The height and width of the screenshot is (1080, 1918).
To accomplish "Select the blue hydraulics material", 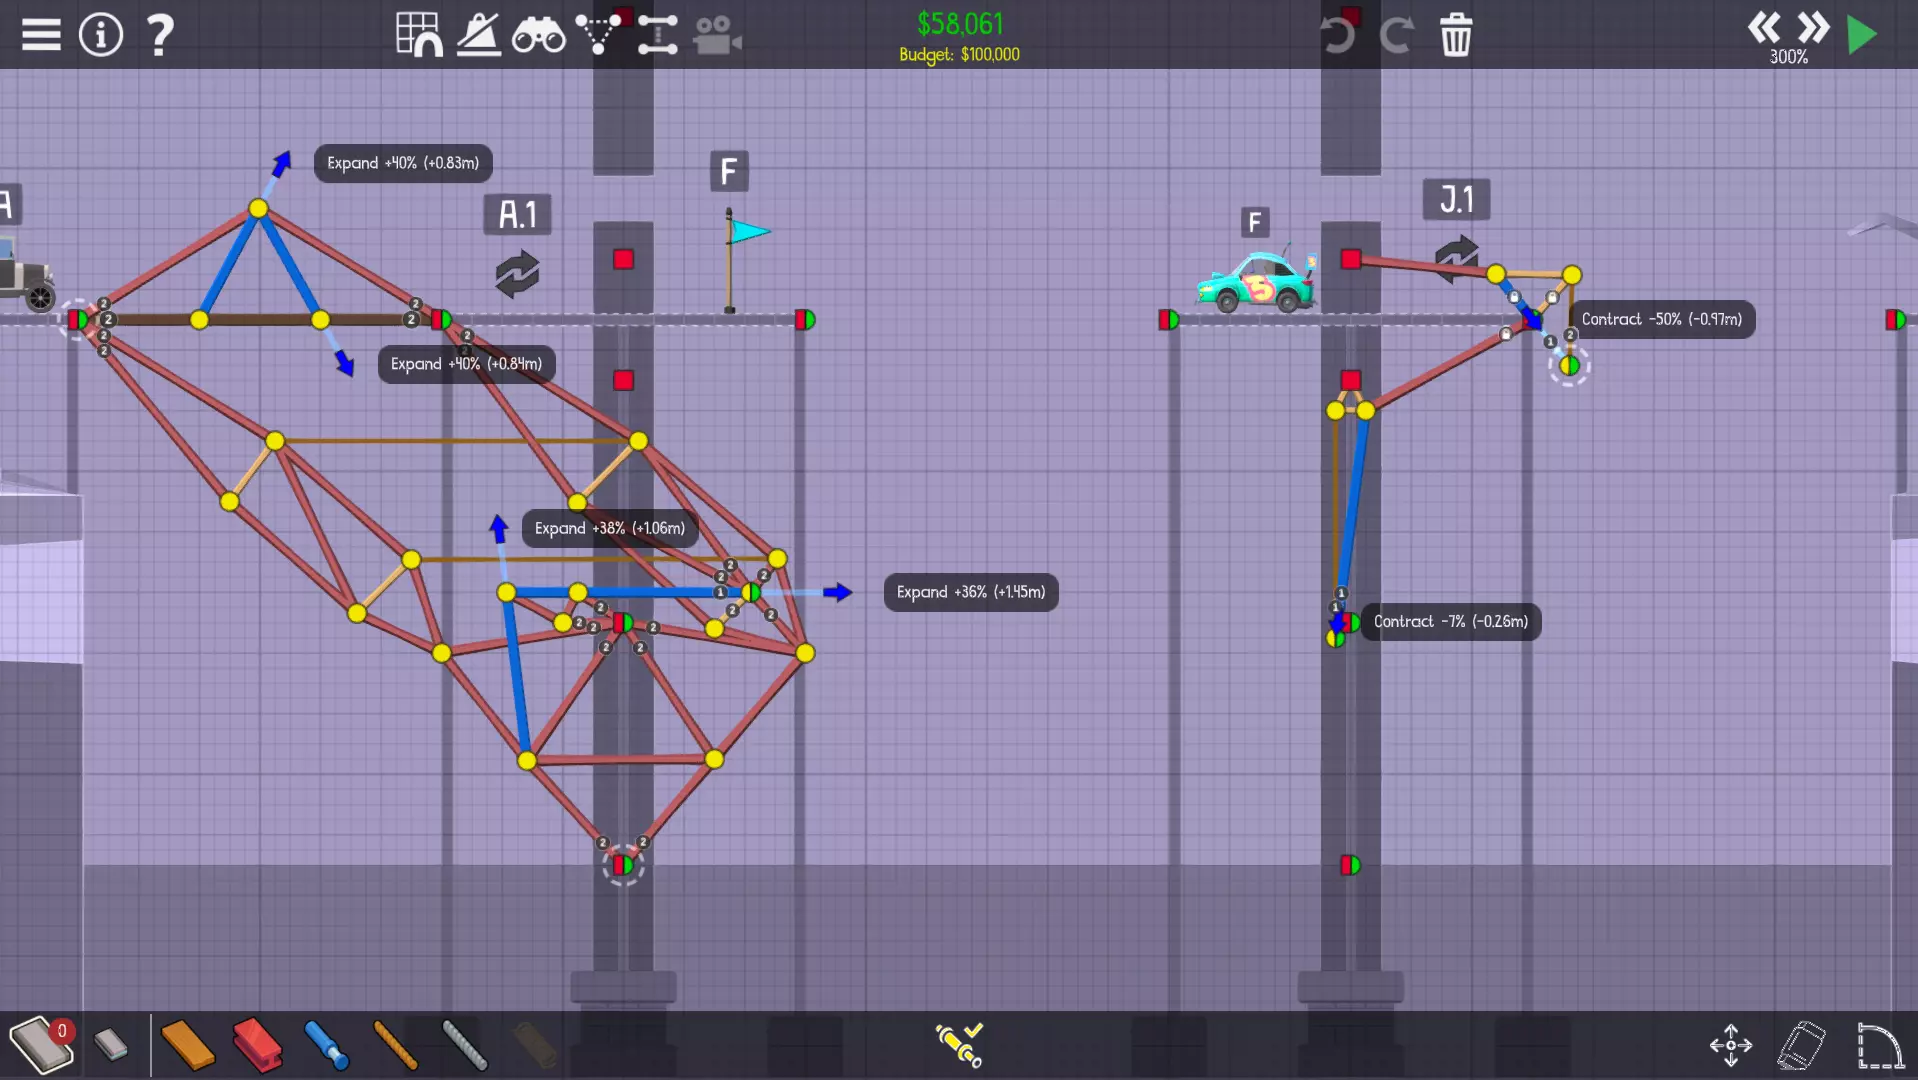I will coord(326,1045).
